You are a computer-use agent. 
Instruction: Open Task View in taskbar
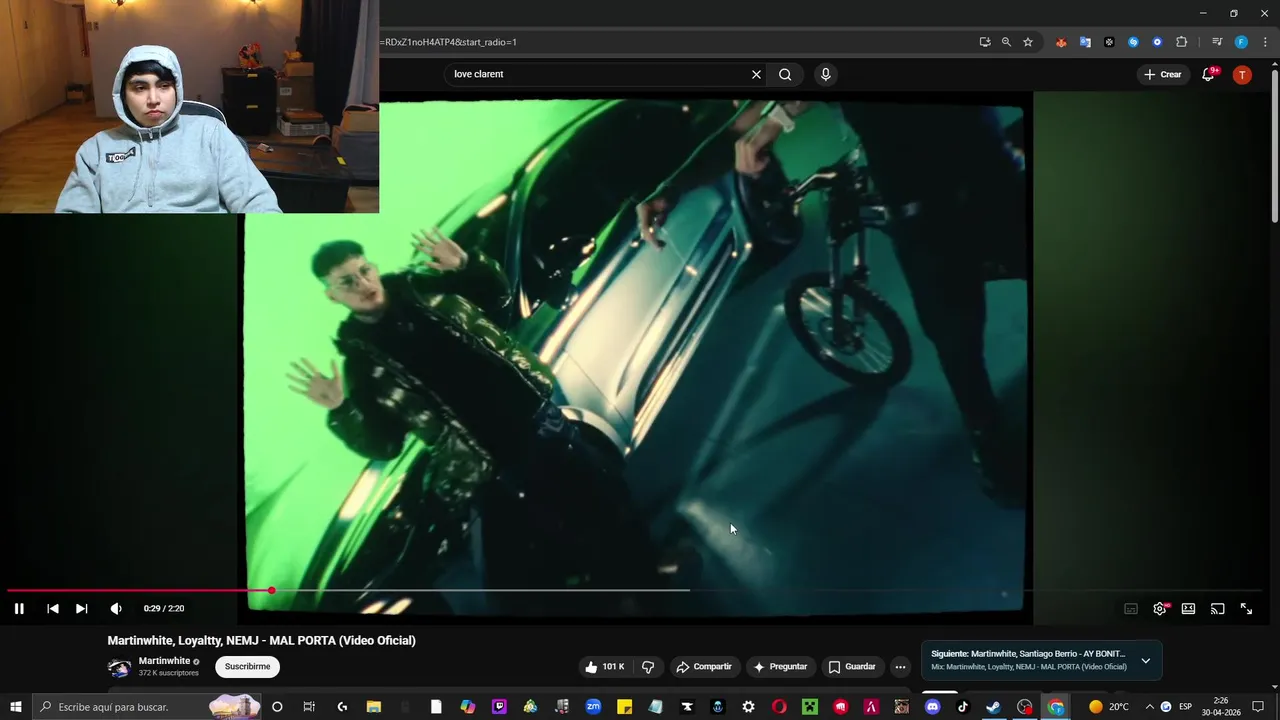309,707
